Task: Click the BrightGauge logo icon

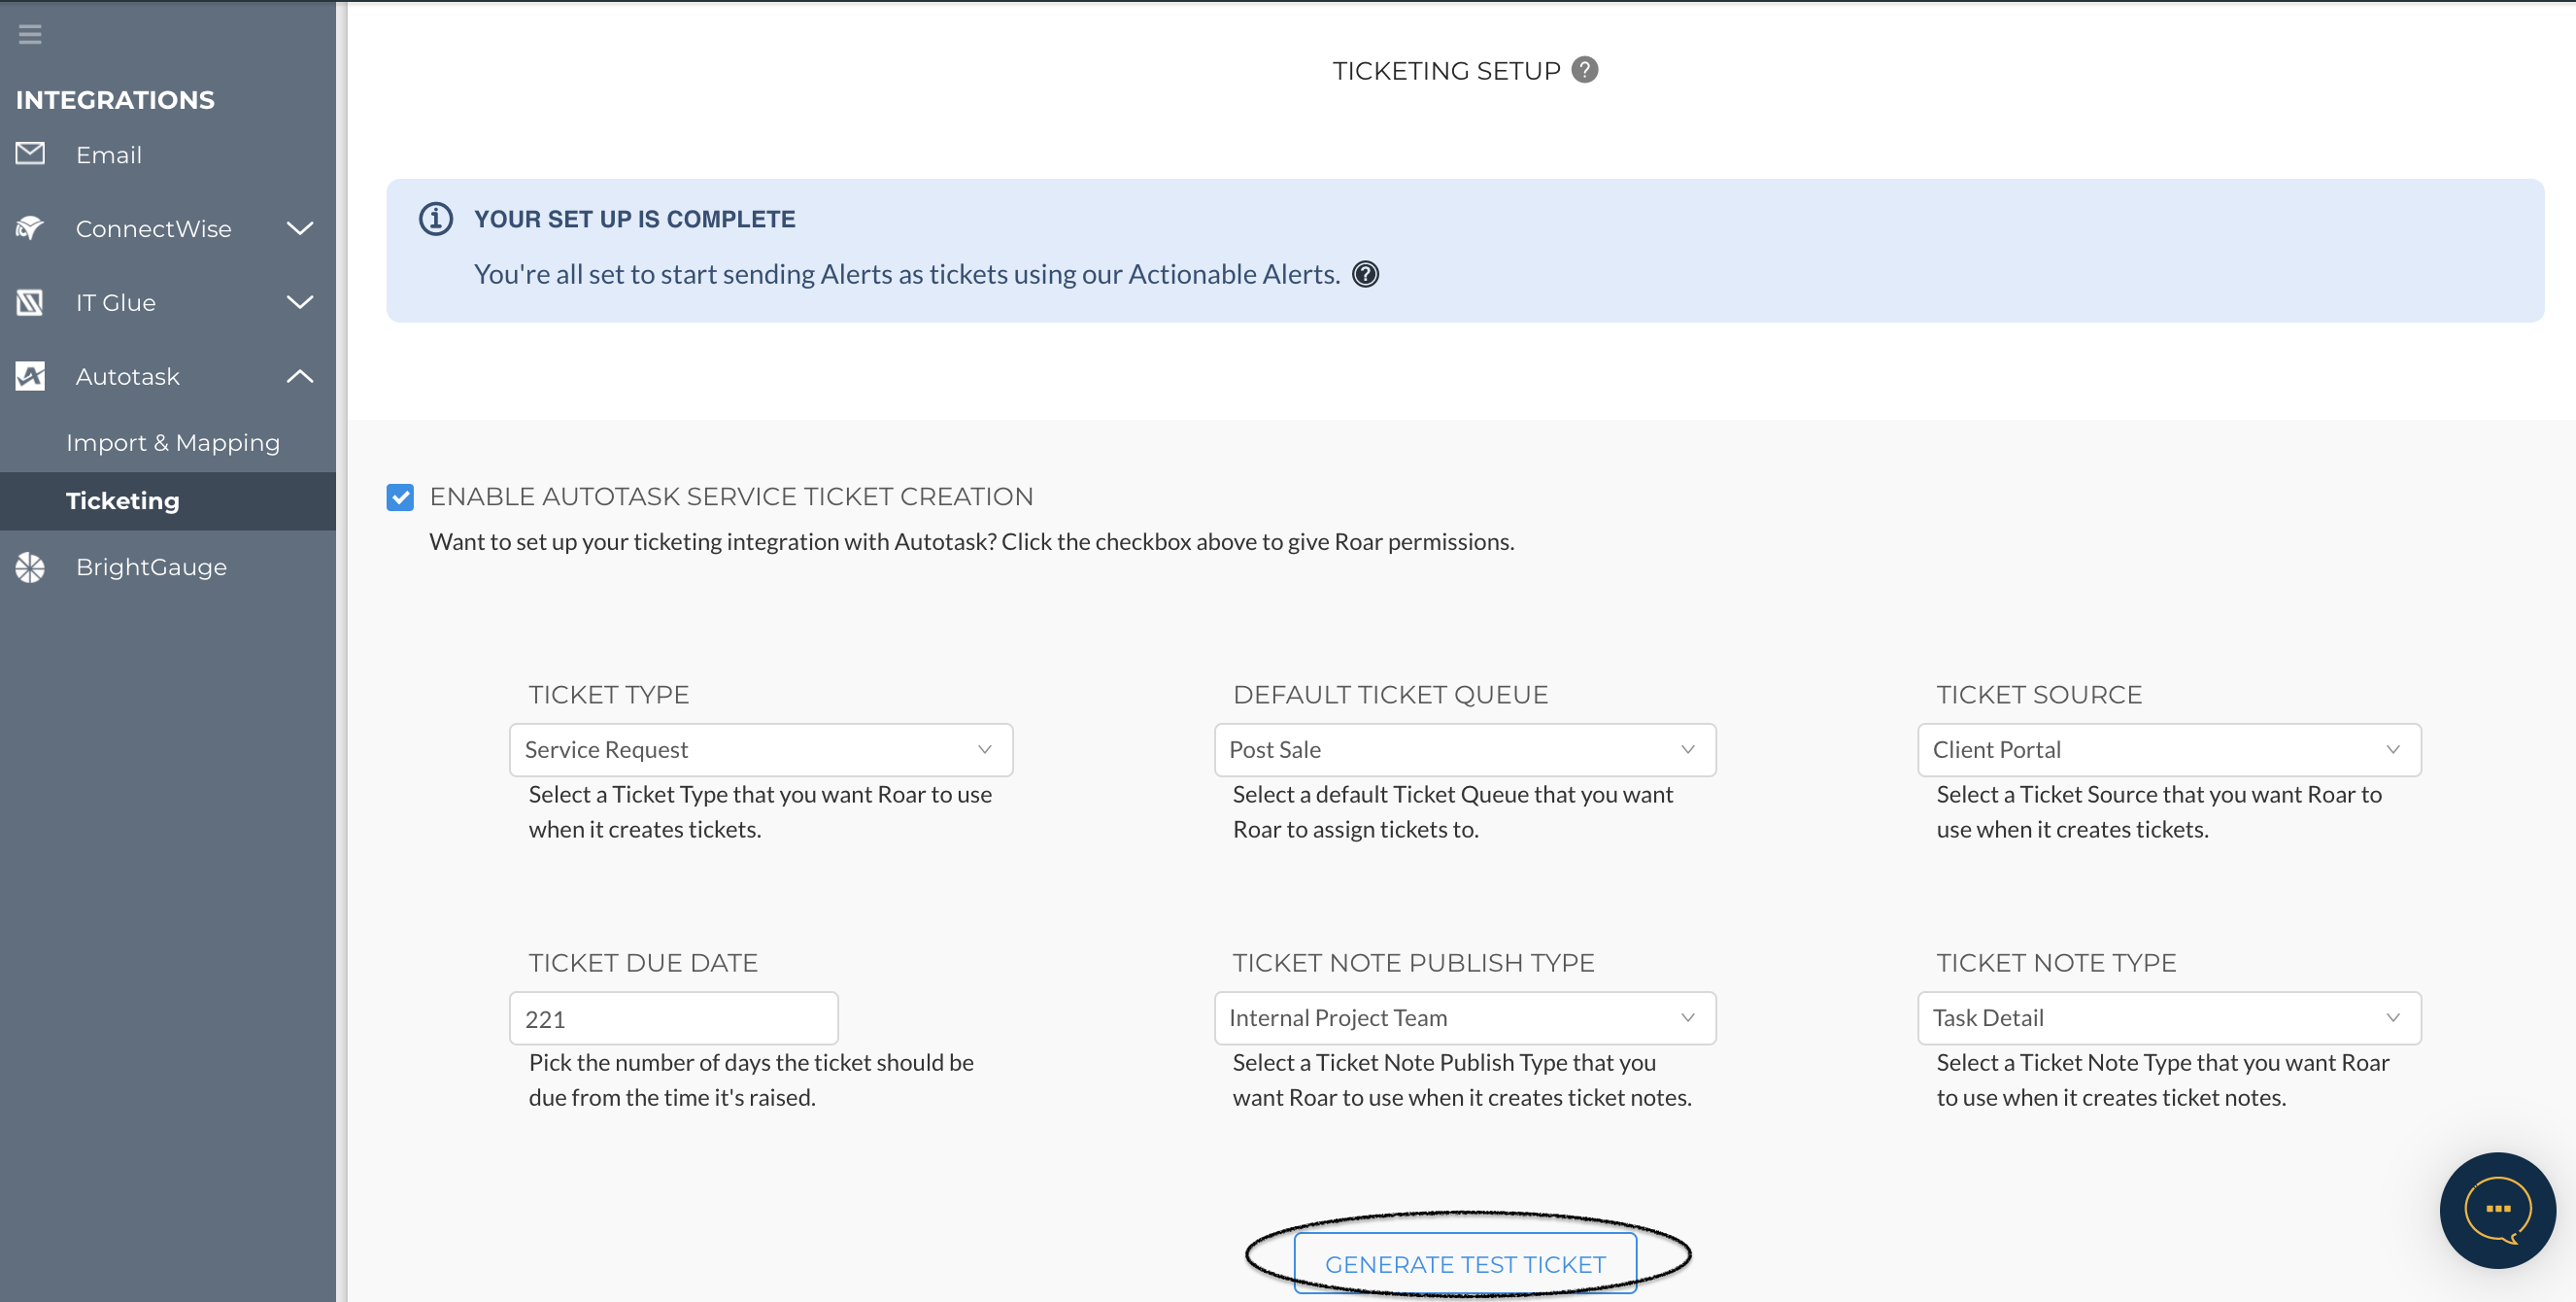Action: (x=30, y=567)
